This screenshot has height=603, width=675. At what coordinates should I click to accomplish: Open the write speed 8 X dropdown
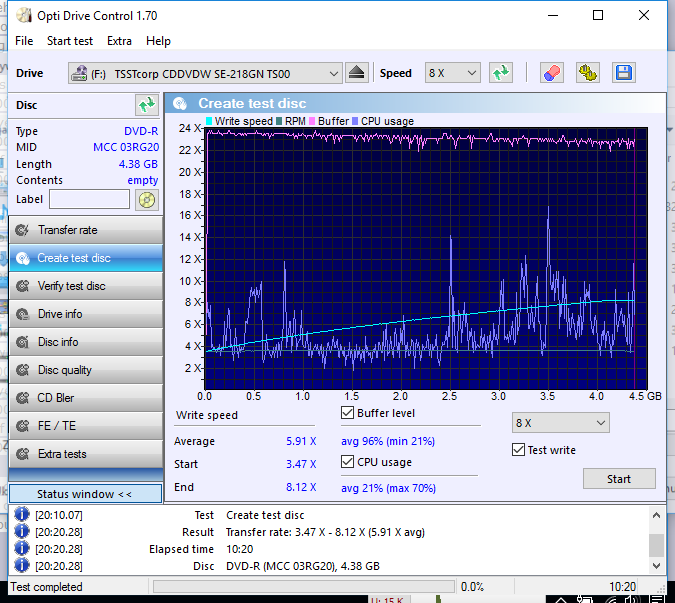point(560,423)
